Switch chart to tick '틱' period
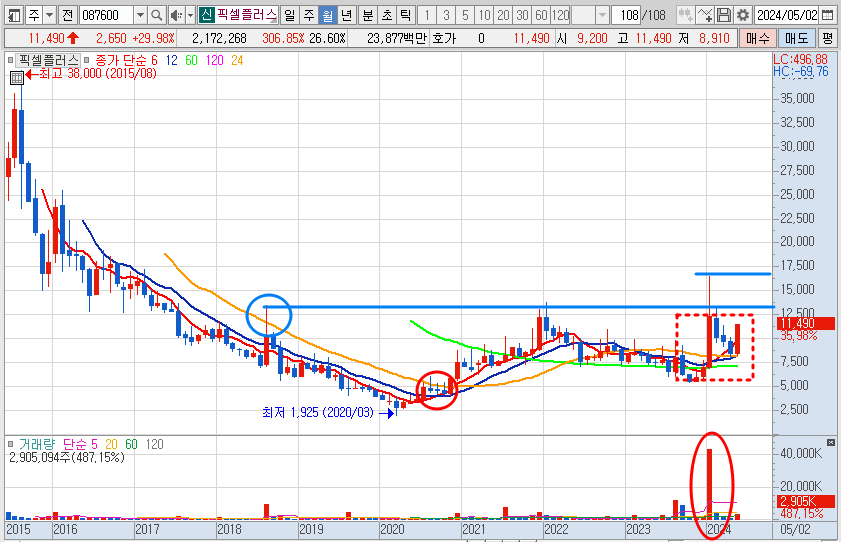The height and width of the screenshot is (542, 841). [406, 15]
